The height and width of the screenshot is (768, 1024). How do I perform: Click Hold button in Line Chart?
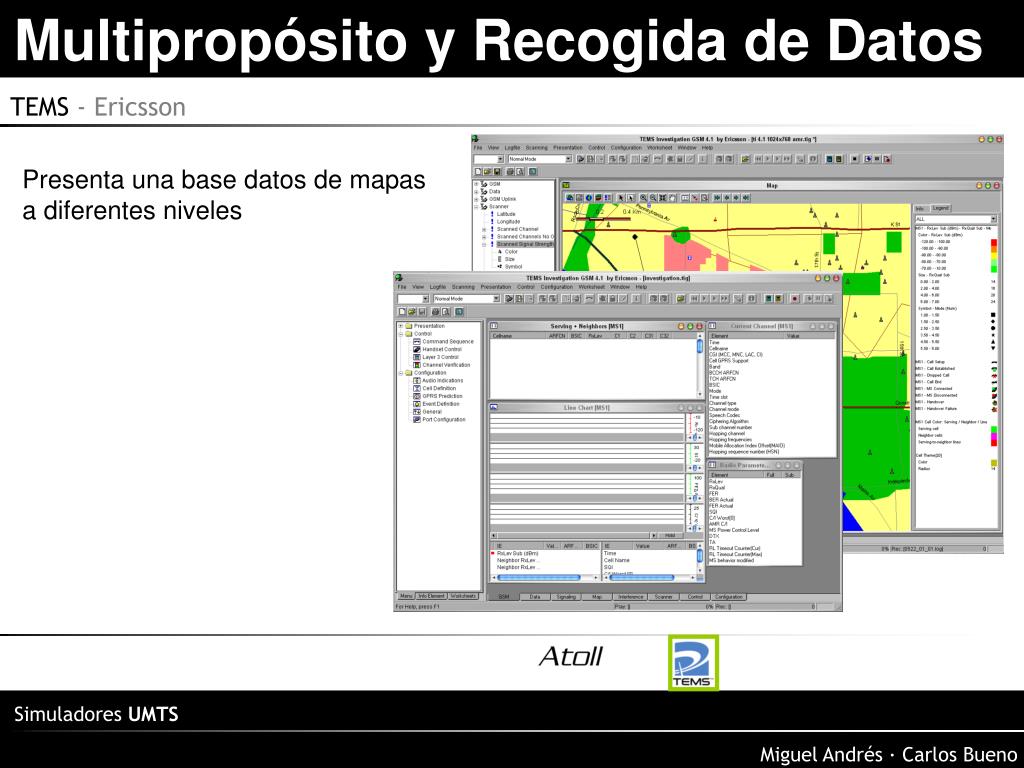tap(670, 536)
